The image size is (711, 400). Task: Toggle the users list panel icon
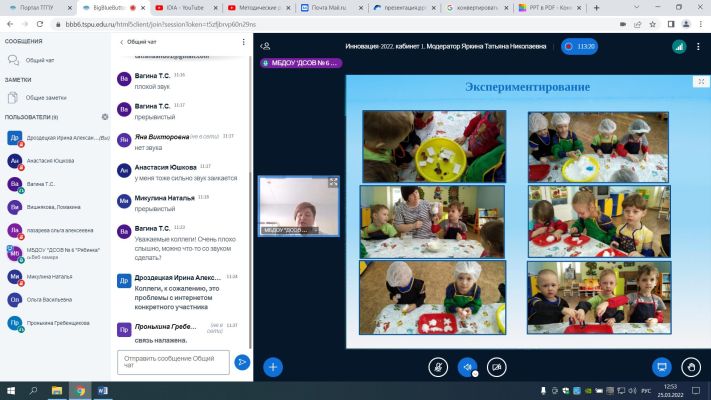[266, 46]
